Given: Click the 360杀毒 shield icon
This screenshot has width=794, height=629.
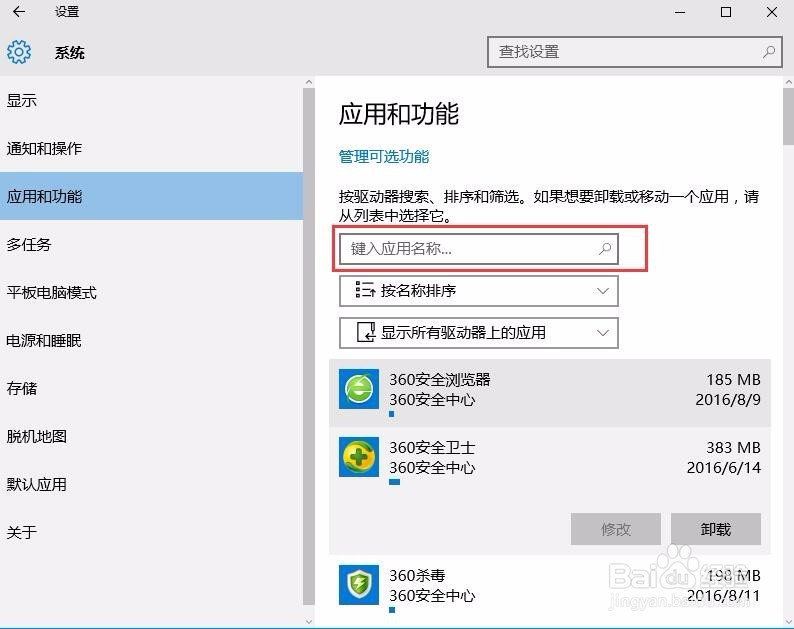Looking at the screenshot, I should (359, 585).
